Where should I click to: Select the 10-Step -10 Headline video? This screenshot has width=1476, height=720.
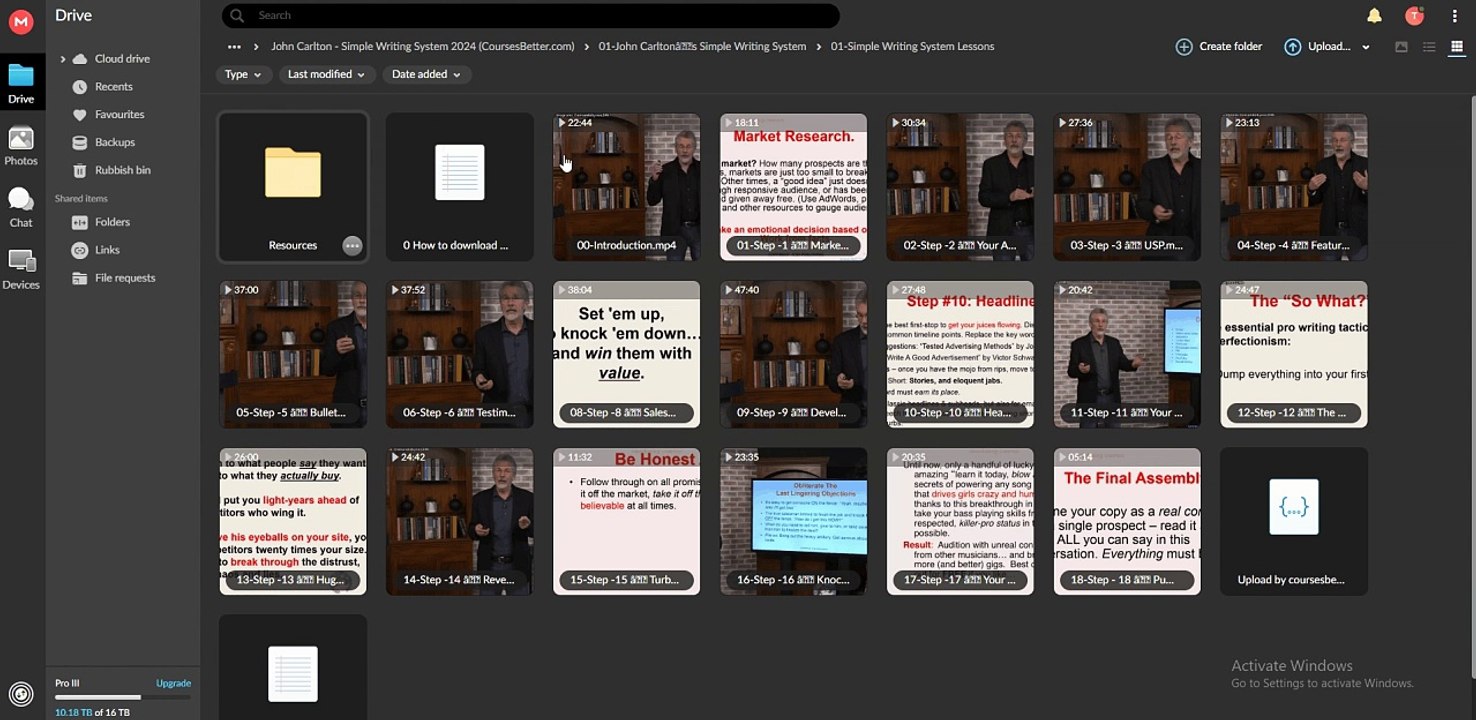click(960, 354)
